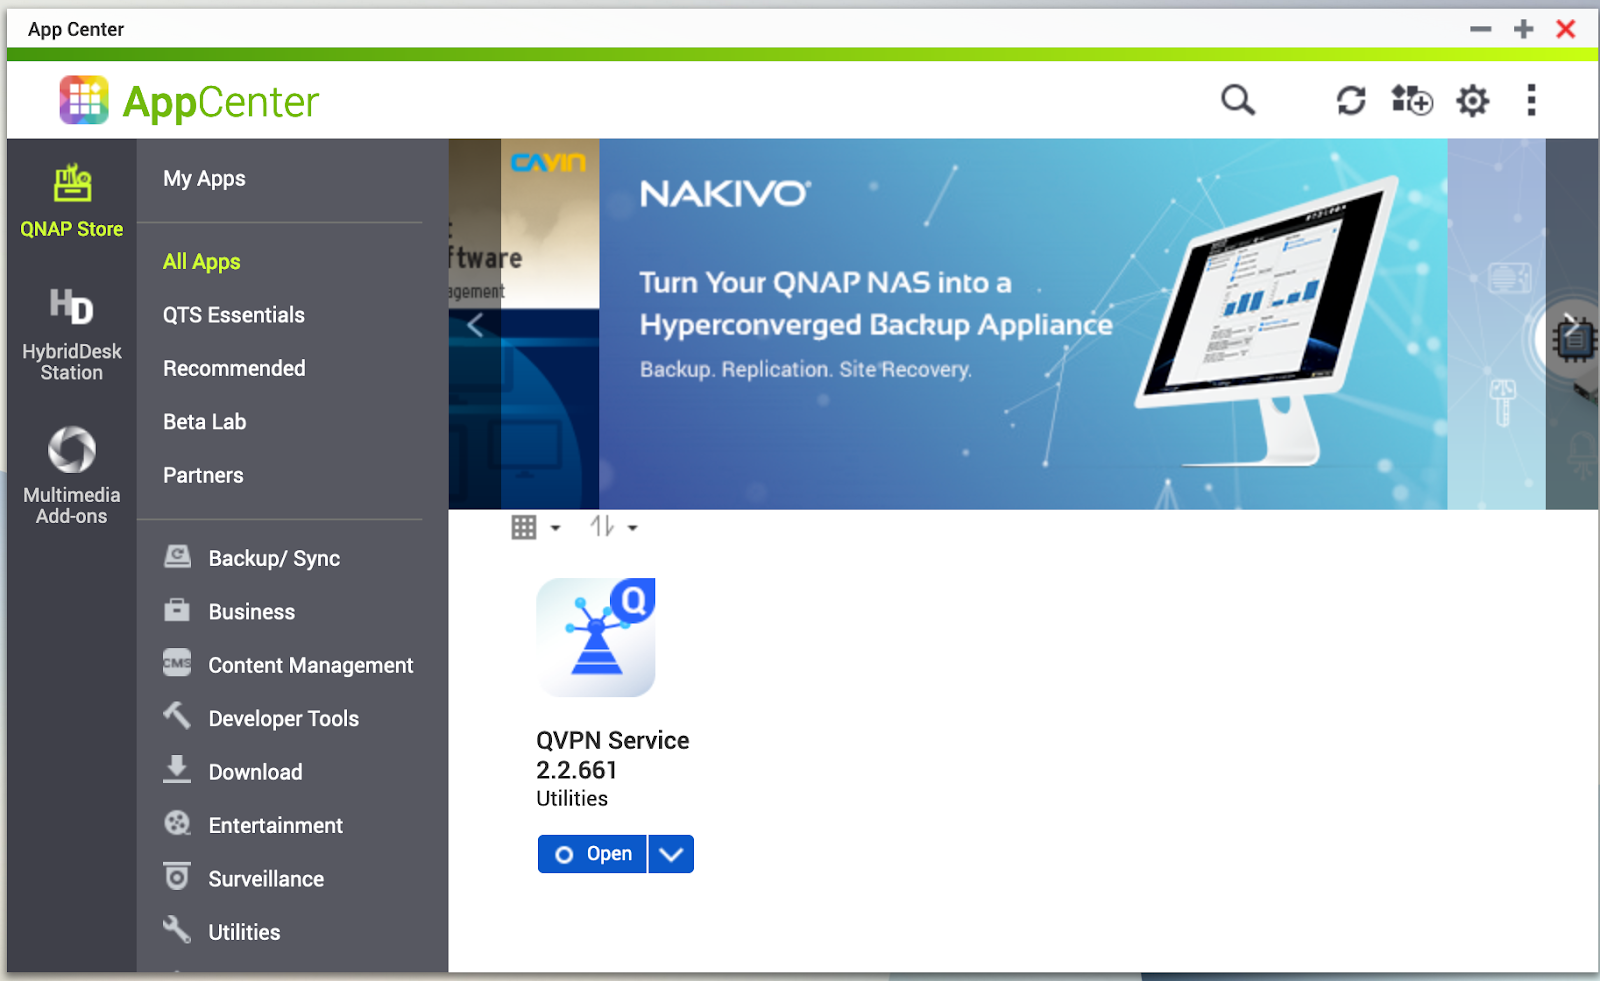Select QTS Essentials category
This screenshot has width=1600, height=981.
point(233,315)
